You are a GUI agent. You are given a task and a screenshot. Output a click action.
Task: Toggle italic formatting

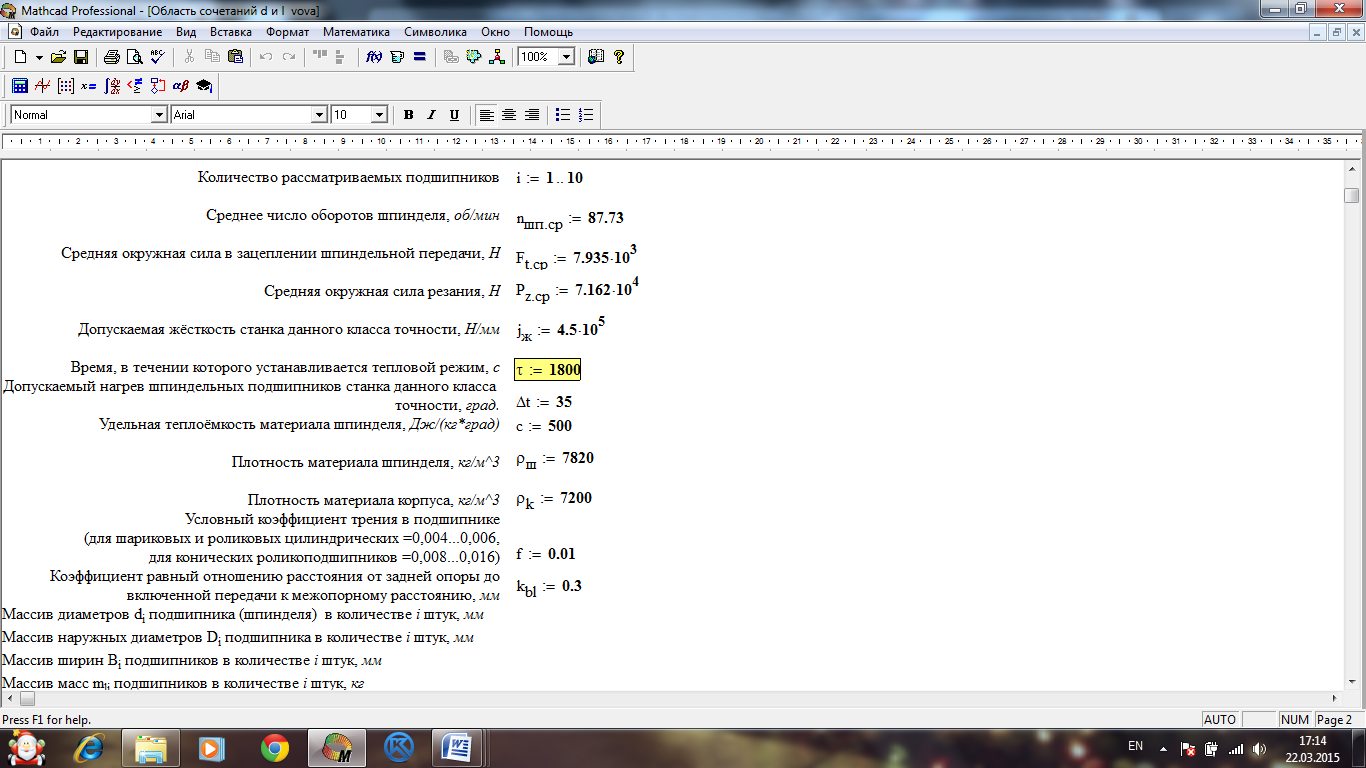pos(431,115)
